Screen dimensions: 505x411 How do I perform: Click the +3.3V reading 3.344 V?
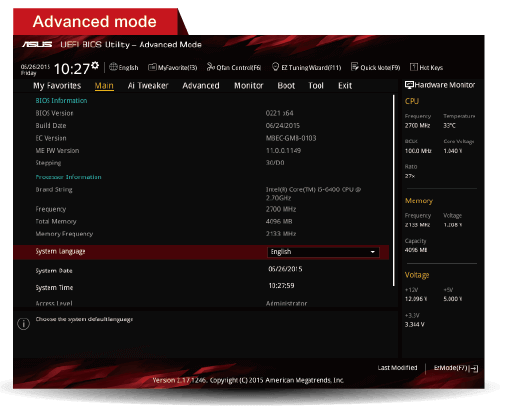click(415, 324)
